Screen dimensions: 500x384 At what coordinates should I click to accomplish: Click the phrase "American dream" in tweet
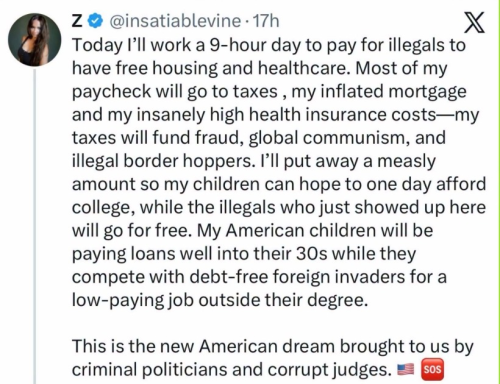coord(267,346)
